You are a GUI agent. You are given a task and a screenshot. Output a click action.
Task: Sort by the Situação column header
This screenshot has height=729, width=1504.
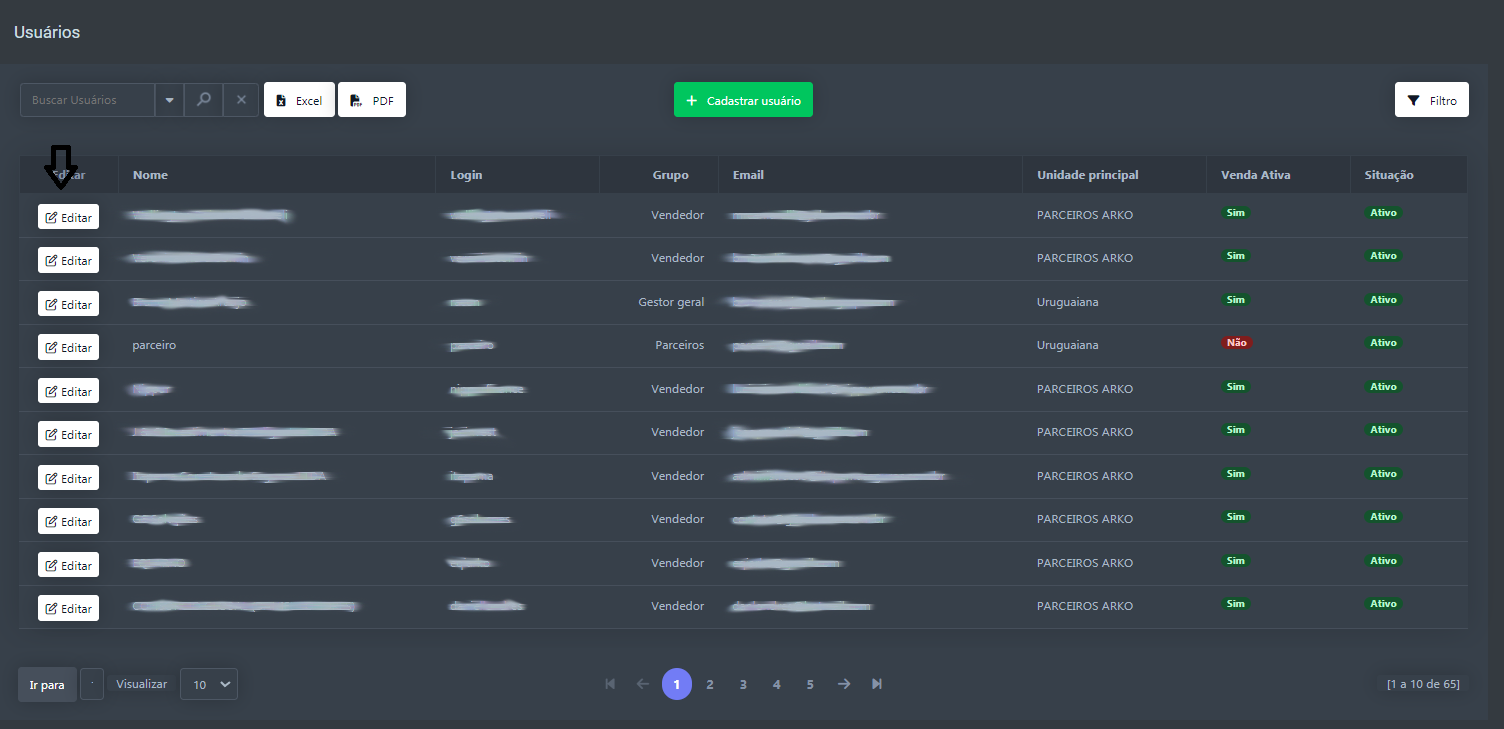pyautogui.click(x=1389, y=175)
